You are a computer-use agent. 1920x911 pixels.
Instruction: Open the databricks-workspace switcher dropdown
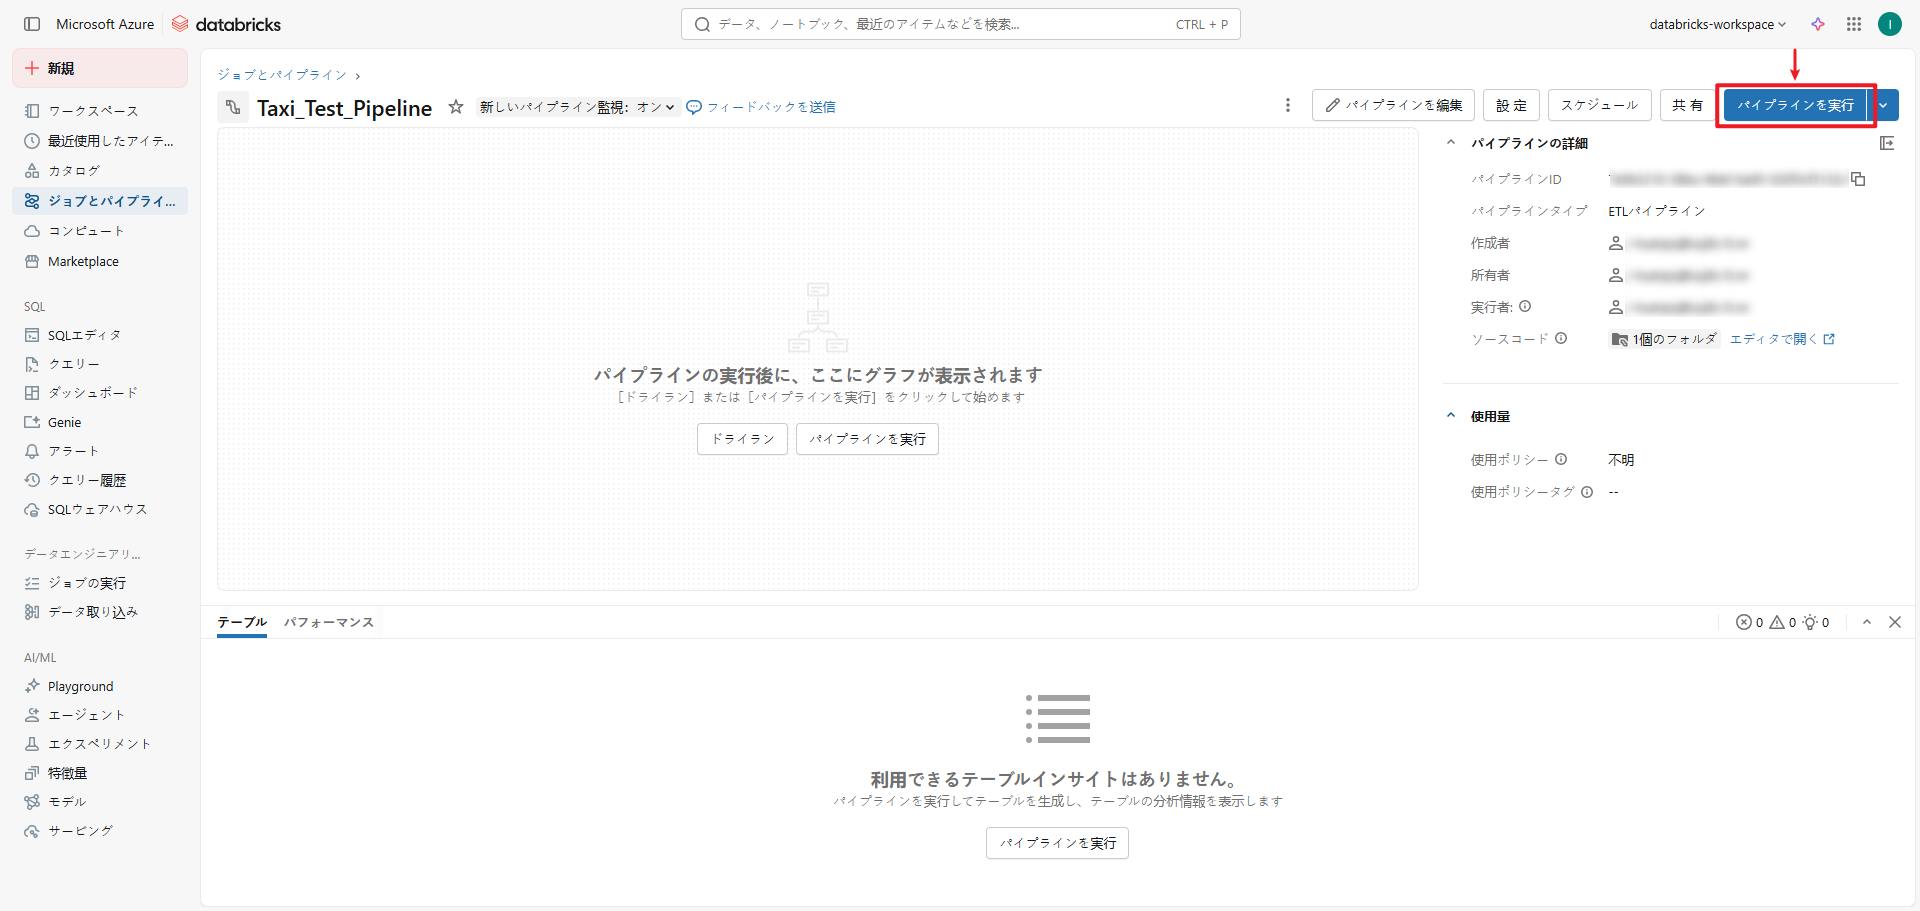(x=1717, y=24)
